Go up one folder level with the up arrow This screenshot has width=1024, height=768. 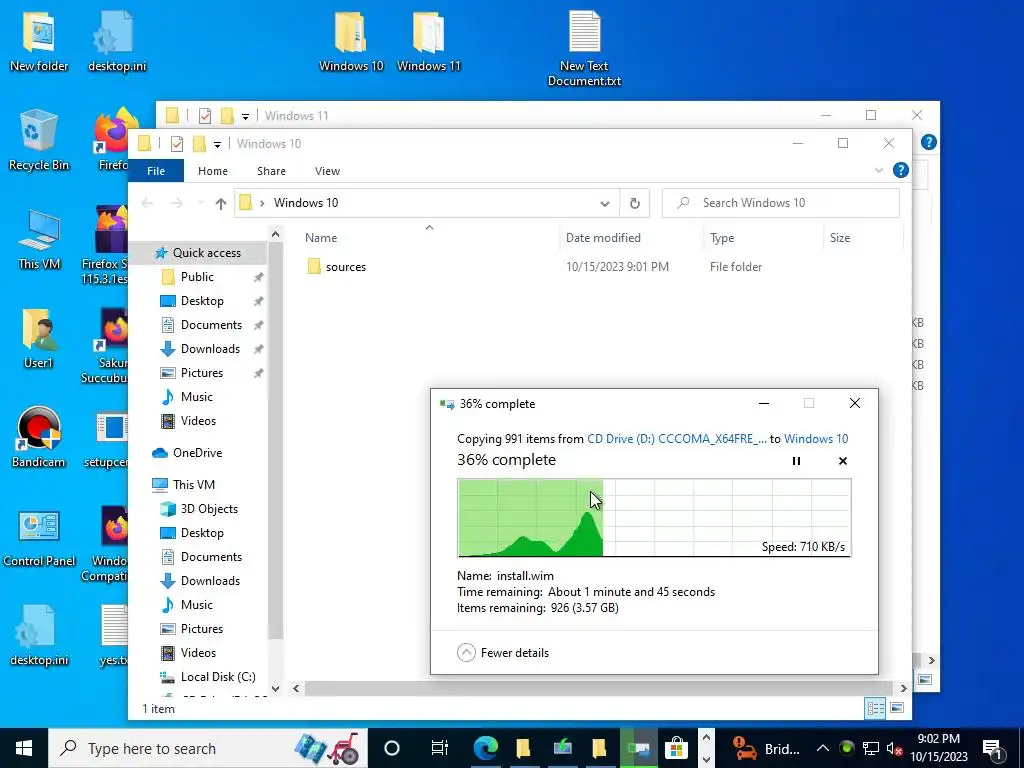pos(221,203)
